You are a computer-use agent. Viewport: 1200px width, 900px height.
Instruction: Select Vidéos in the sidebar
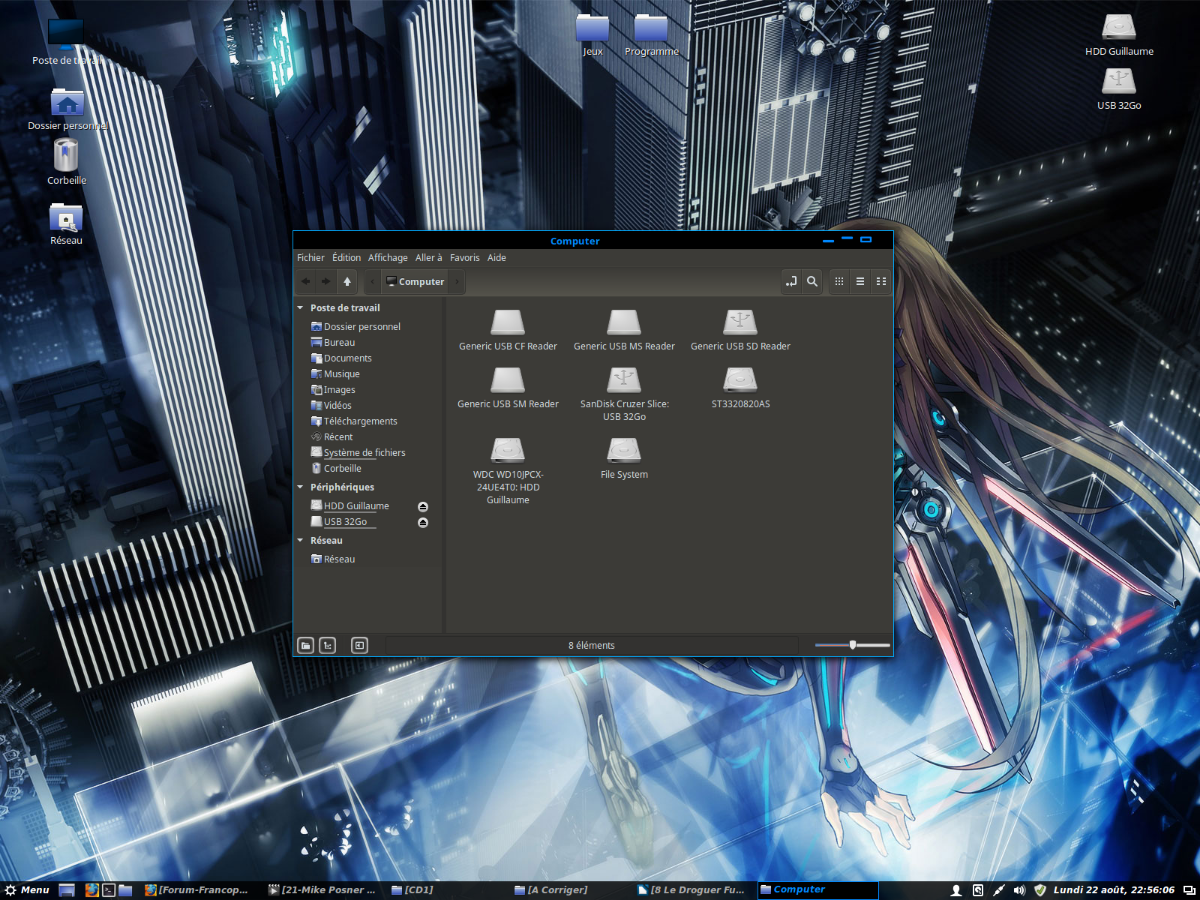coord(331,405)
